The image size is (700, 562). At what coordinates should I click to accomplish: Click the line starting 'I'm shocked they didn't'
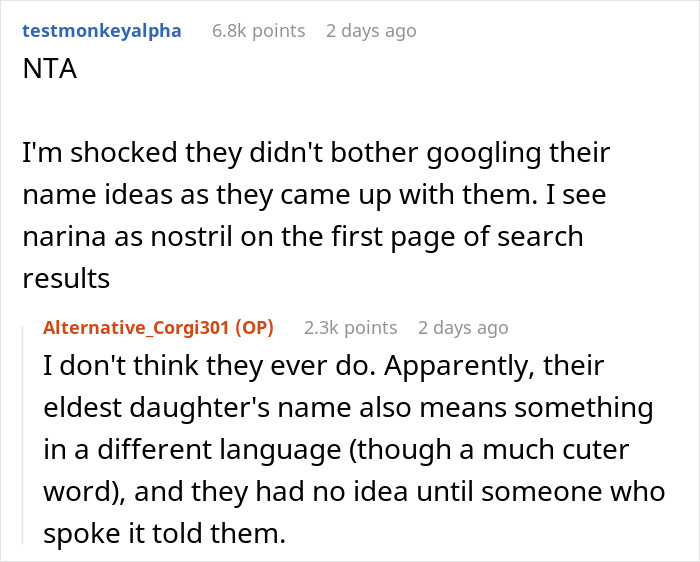click(316, 153)
